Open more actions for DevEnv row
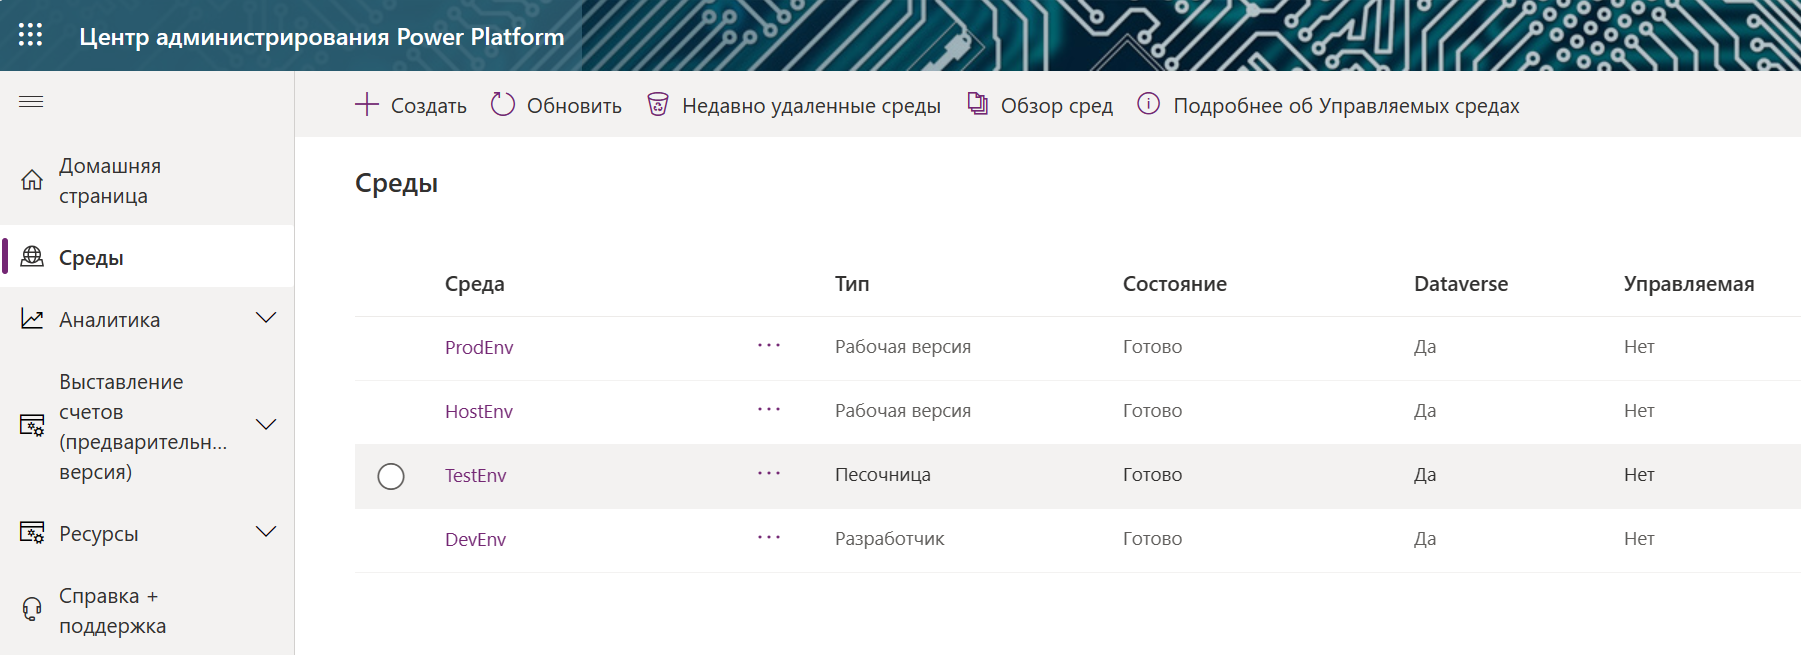Screen dimensions: 1801x655 [768, 538]
